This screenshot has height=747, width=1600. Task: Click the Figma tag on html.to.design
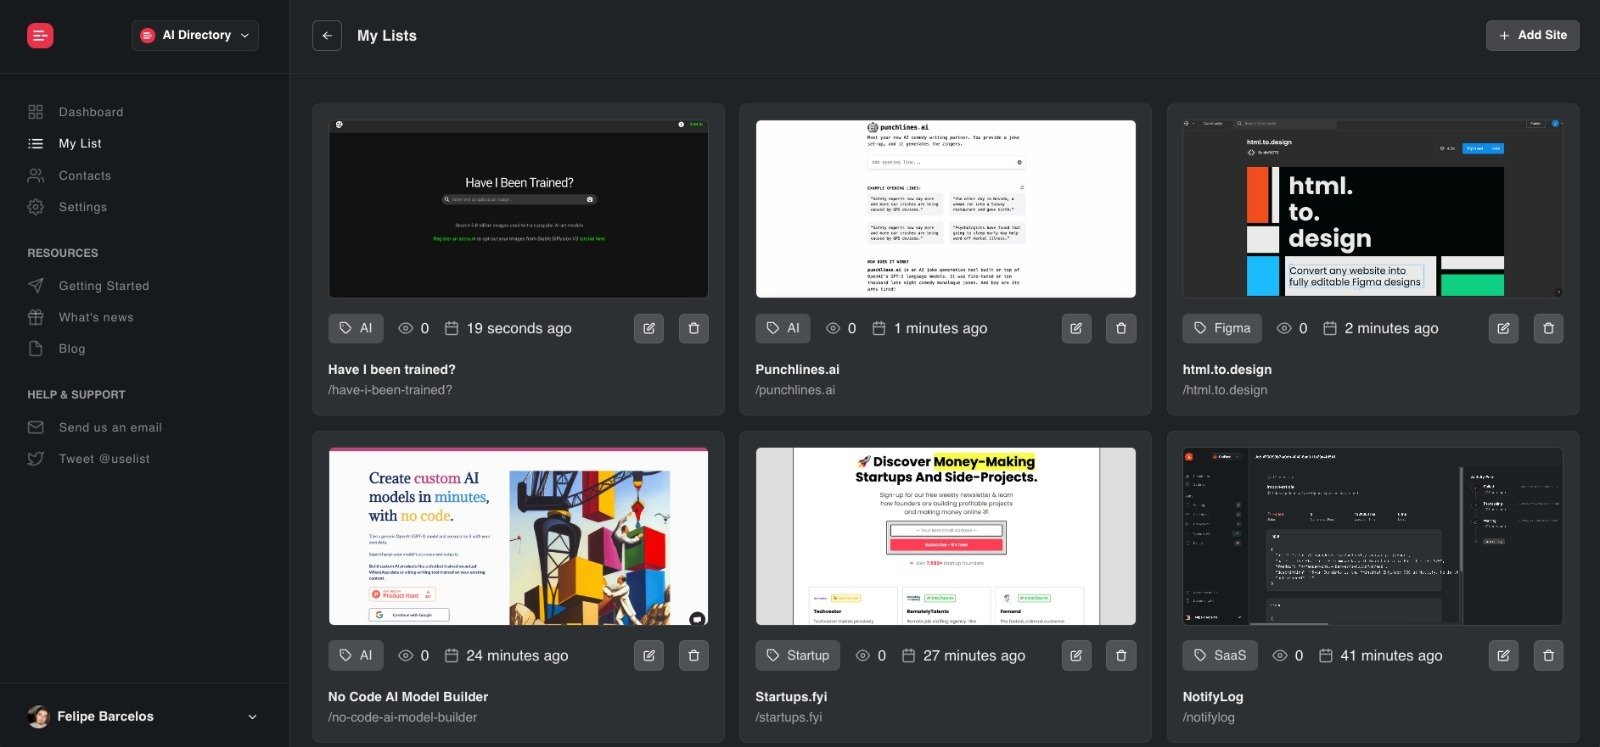[1222, 328]
